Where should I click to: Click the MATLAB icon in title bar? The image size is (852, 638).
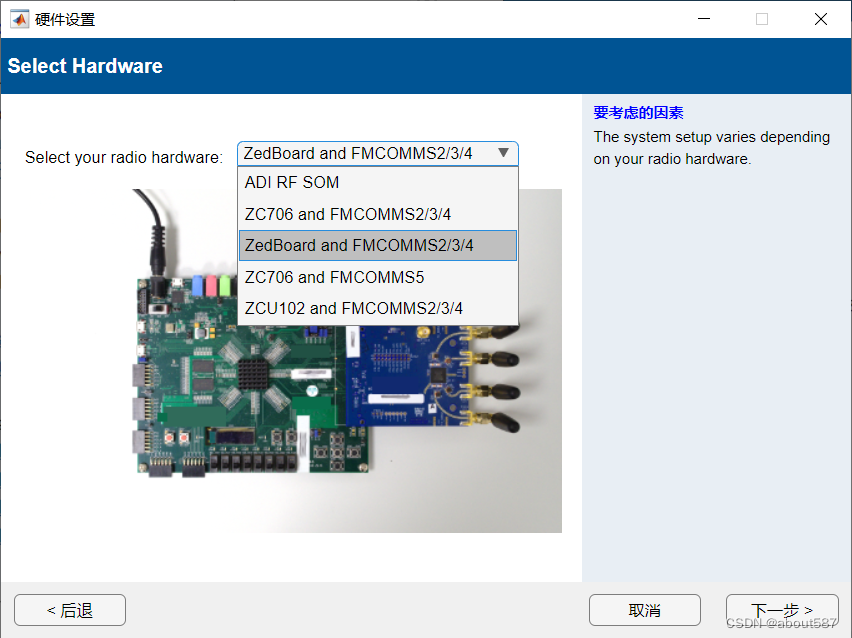[20, 19]
